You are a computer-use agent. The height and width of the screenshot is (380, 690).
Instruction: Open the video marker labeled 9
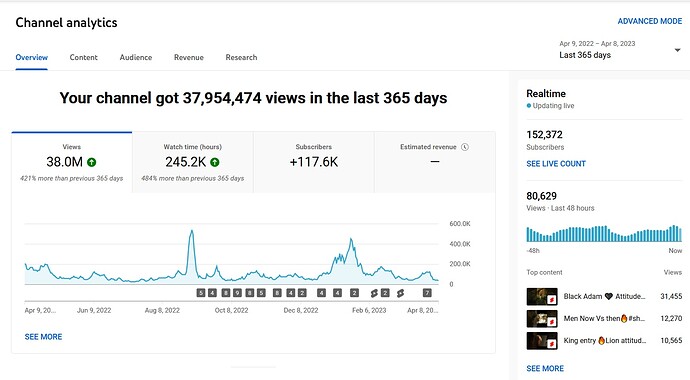(x=237, y=293)
